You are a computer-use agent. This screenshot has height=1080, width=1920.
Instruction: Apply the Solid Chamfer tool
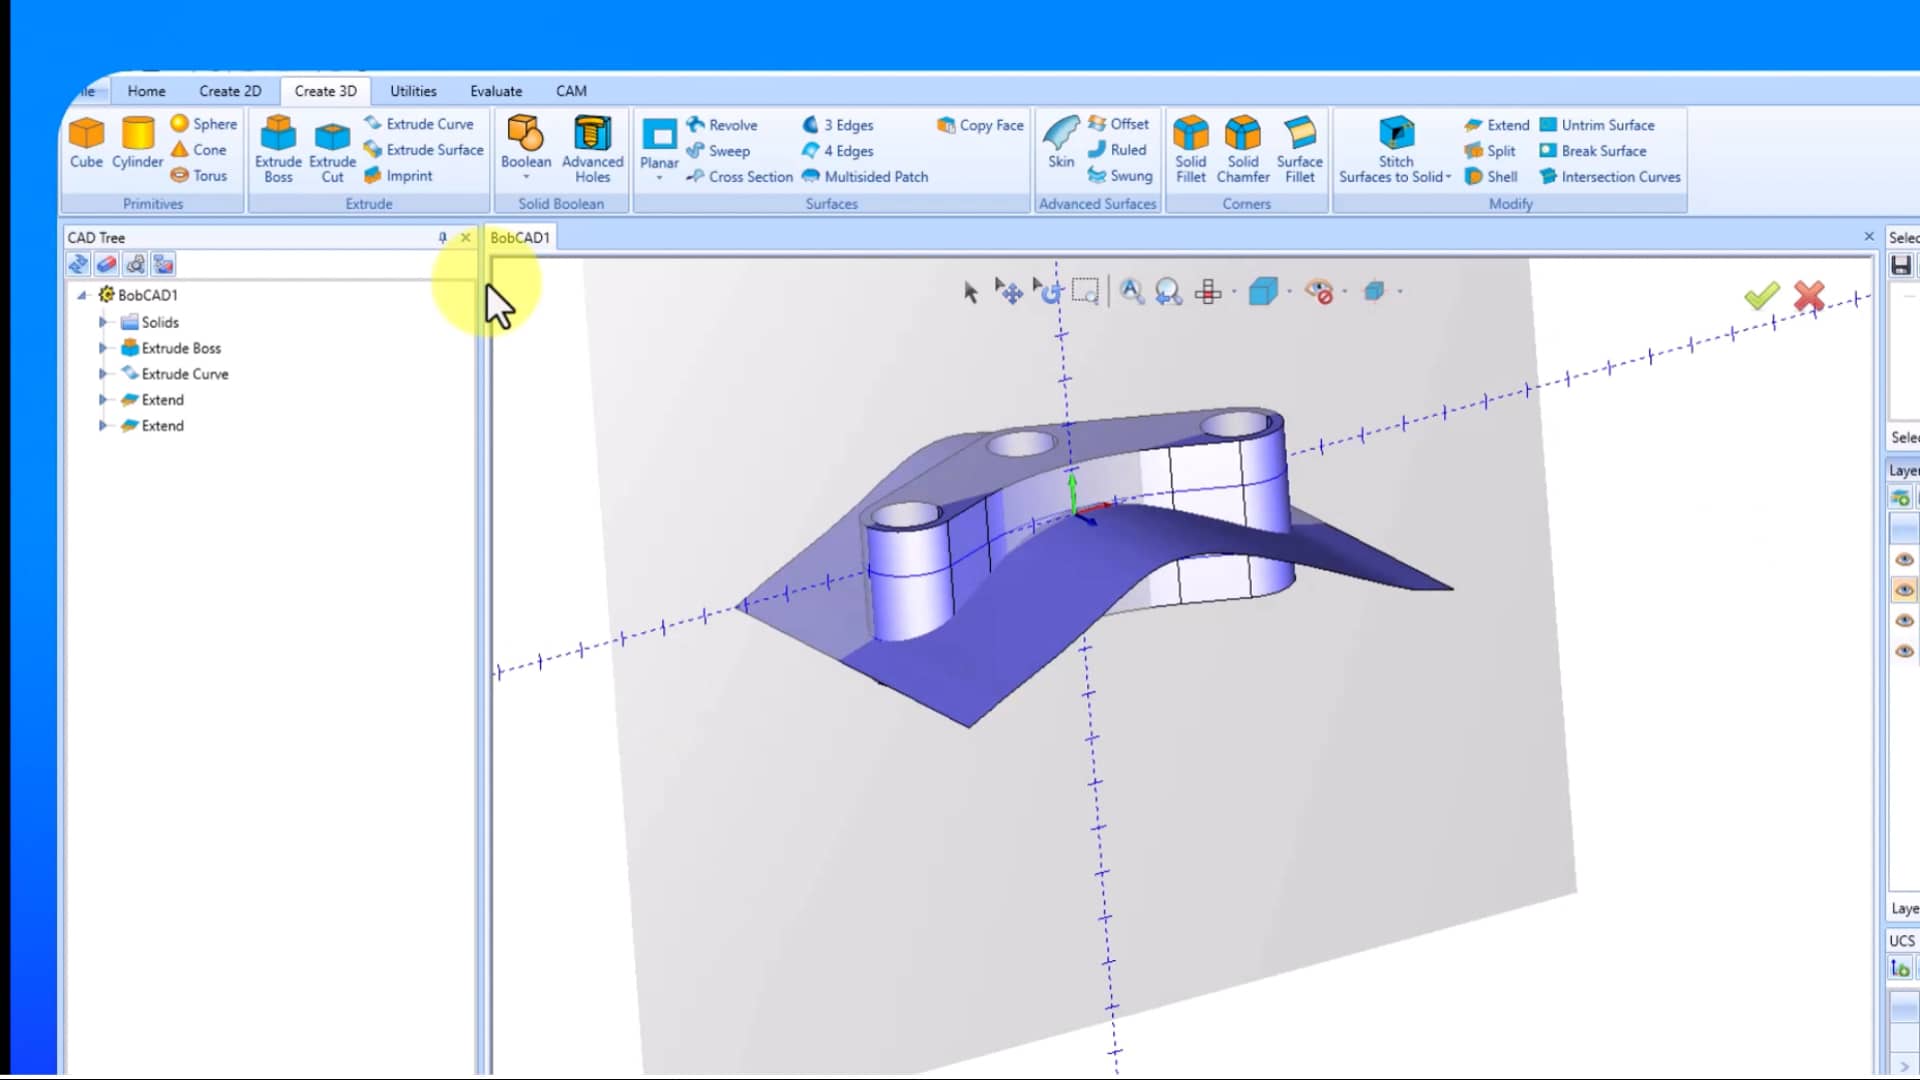1243,149
